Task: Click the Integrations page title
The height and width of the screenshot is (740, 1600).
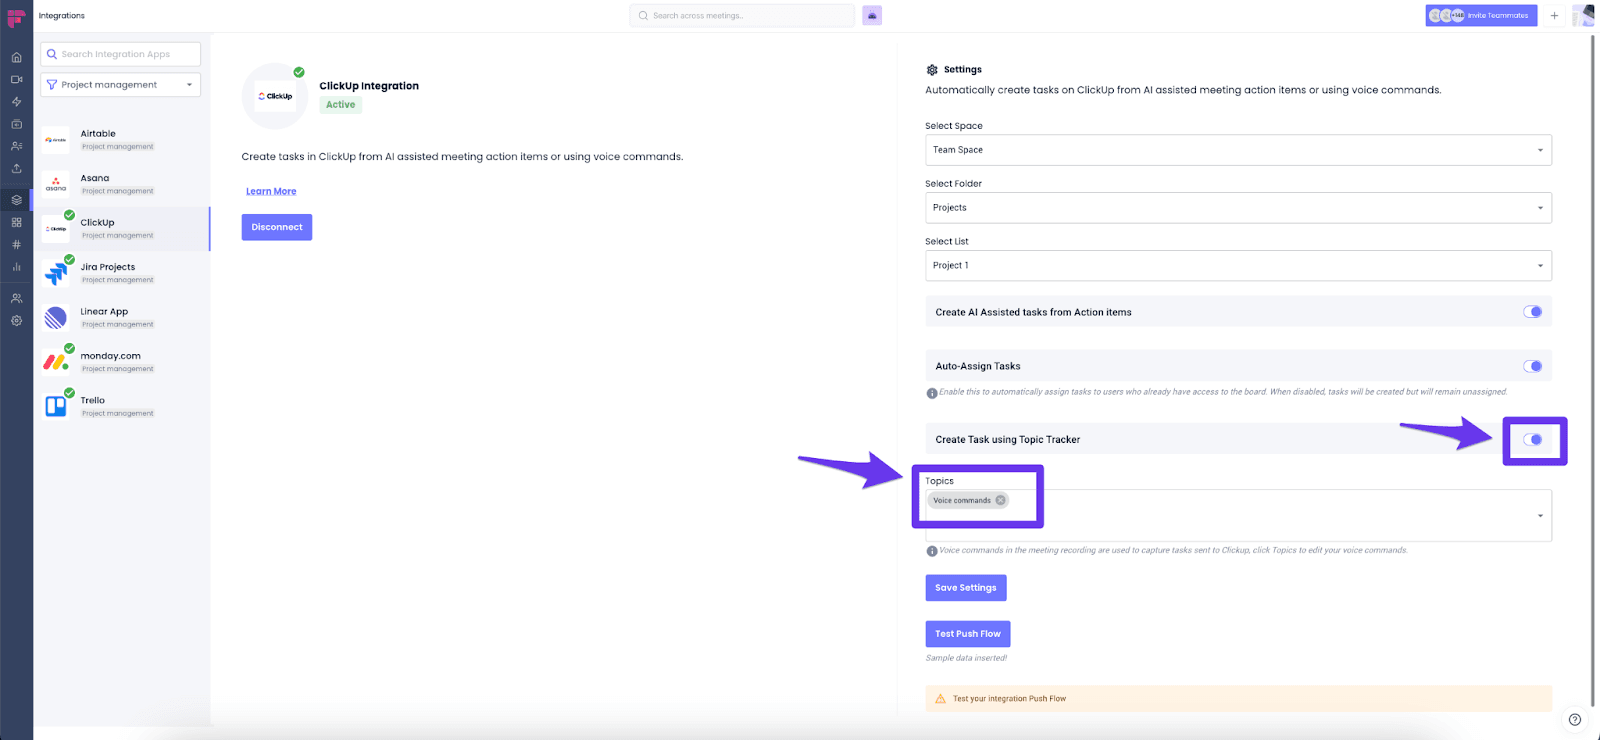Action: point(62,16)
